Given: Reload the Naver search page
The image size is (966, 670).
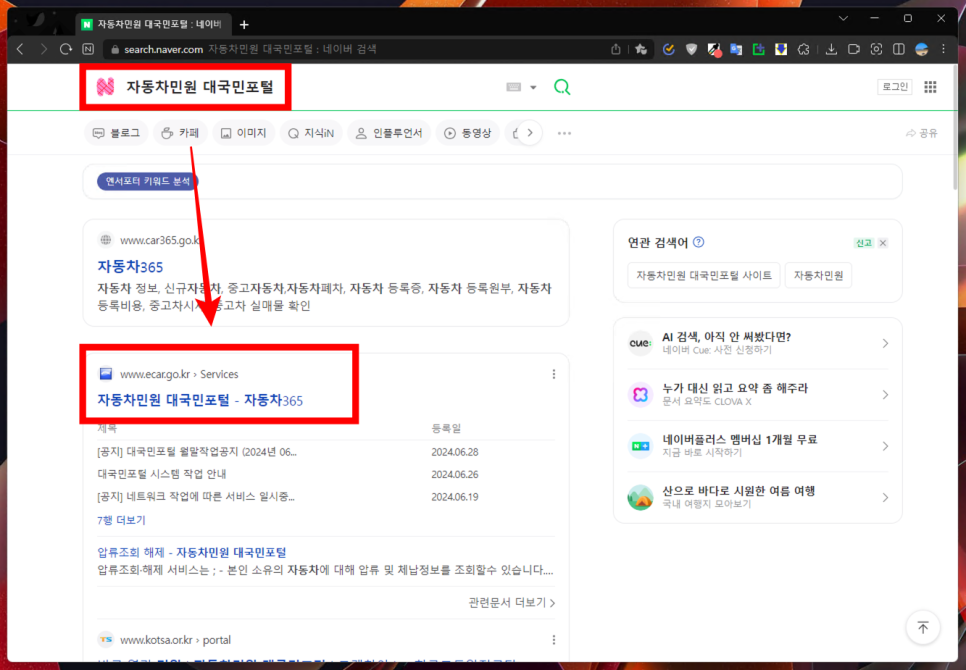Looking at the screenshot, I should 66,49.
